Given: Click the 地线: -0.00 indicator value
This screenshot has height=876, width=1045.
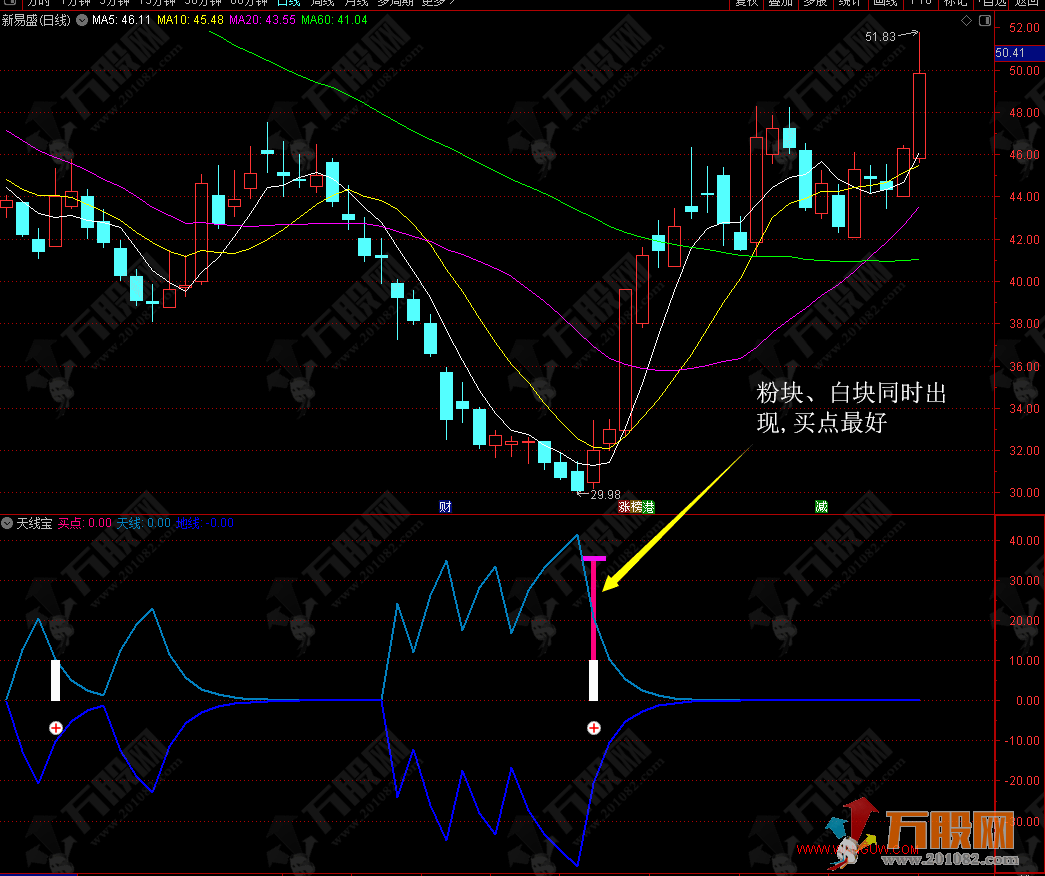Looking at the screenshot, I should coord(205,523).
